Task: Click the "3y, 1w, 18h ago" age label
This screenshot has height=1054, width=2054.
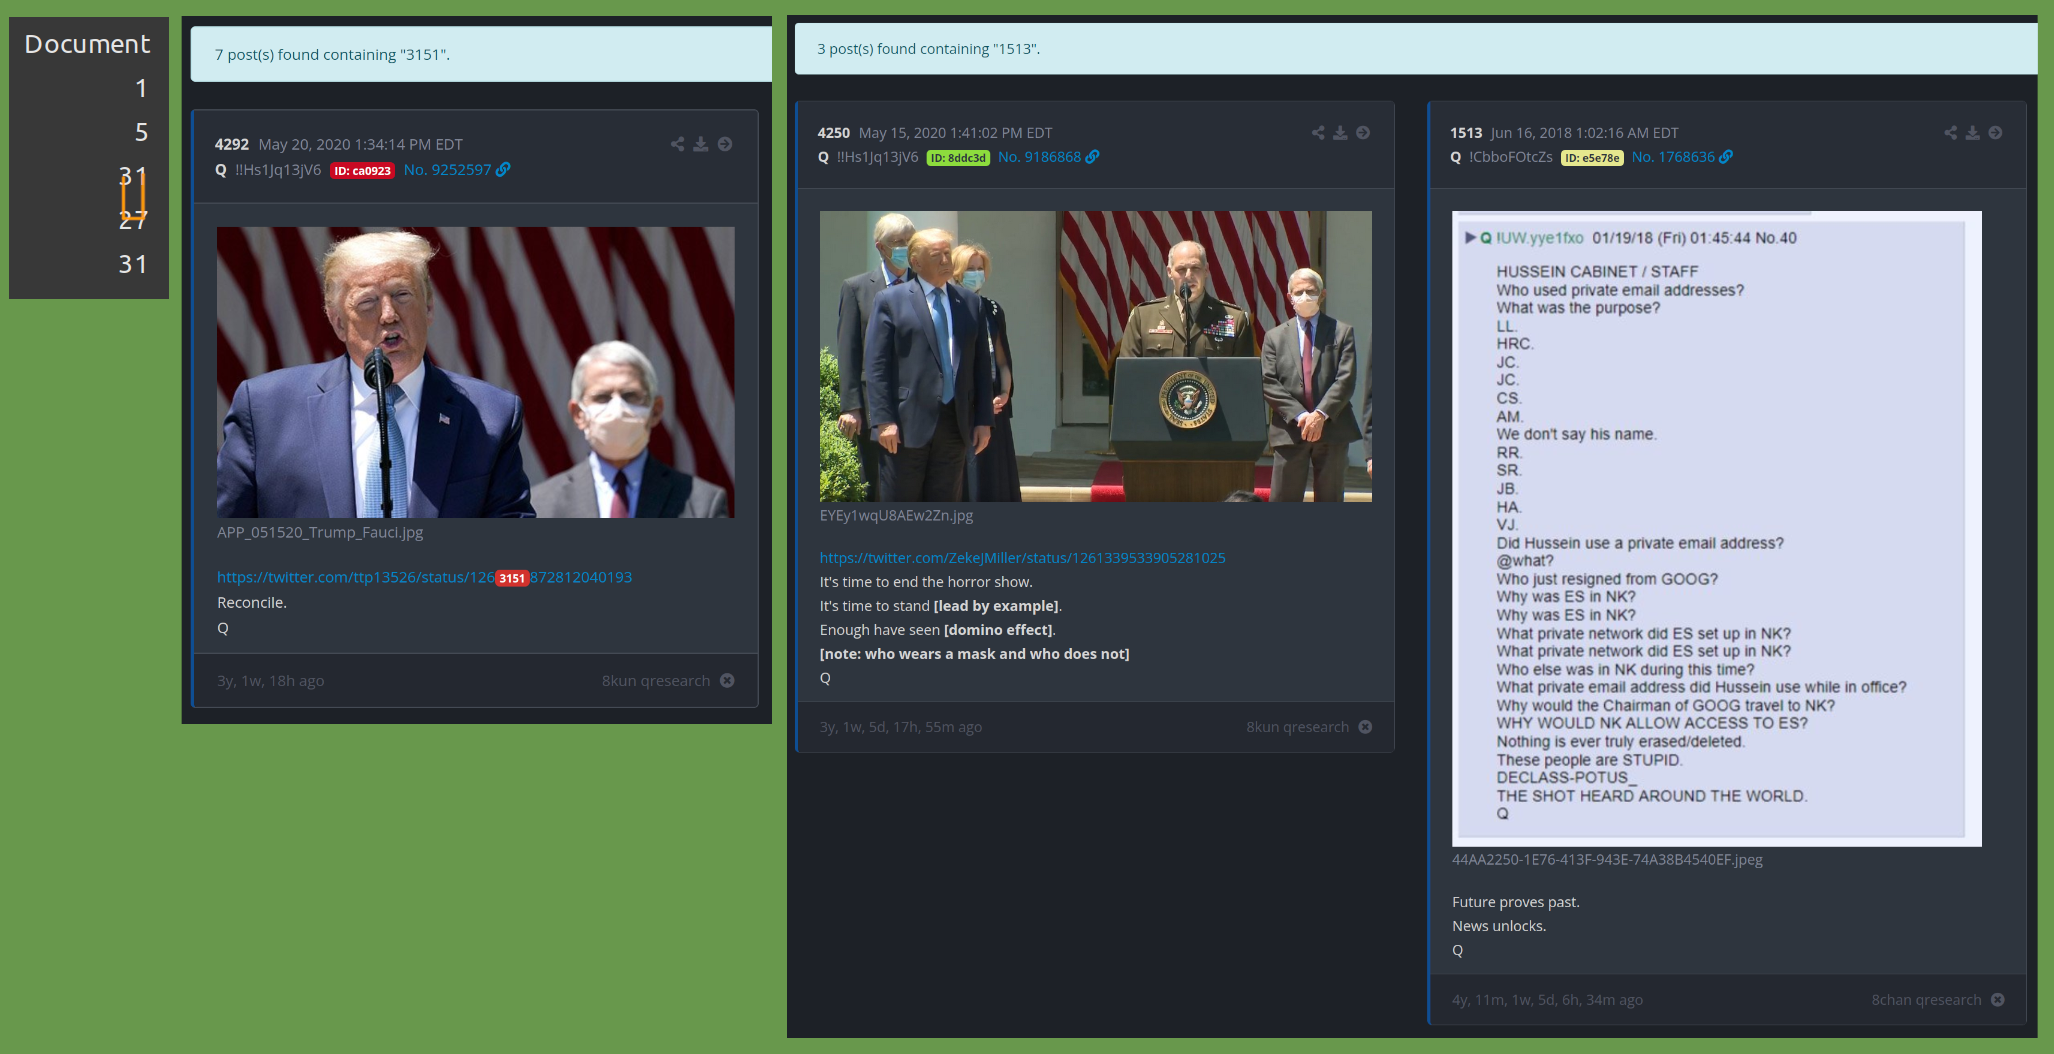Action: pos(271,680)
